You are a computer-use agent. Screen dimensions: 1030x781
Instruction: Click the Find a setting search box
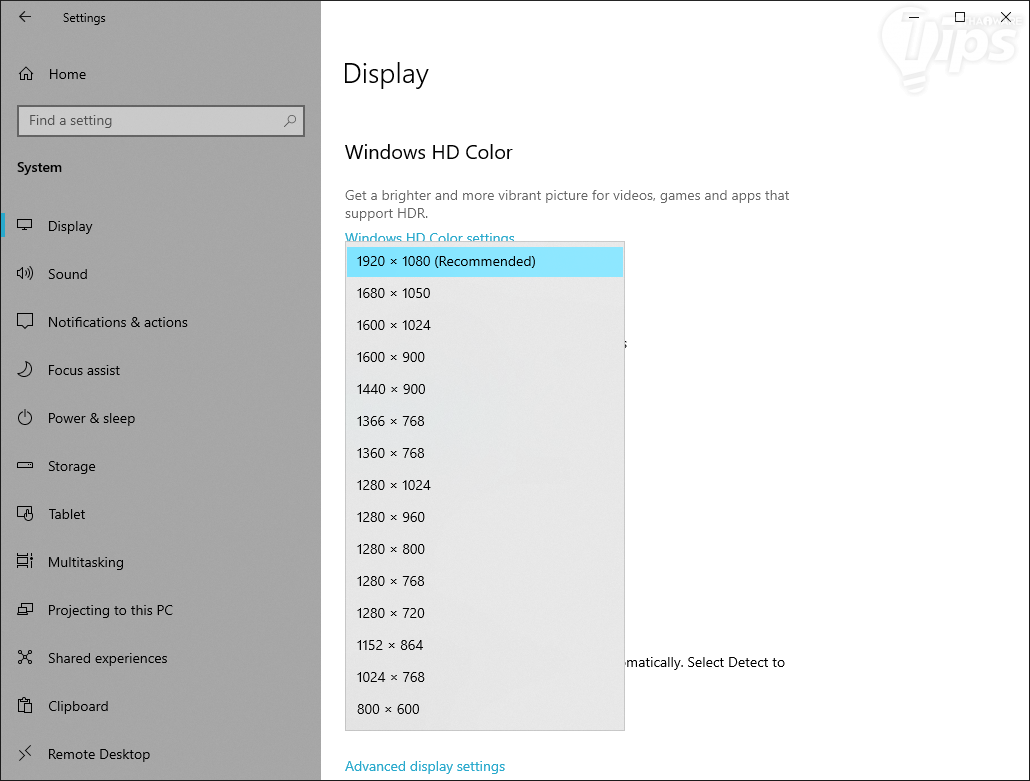coord(150,121)
